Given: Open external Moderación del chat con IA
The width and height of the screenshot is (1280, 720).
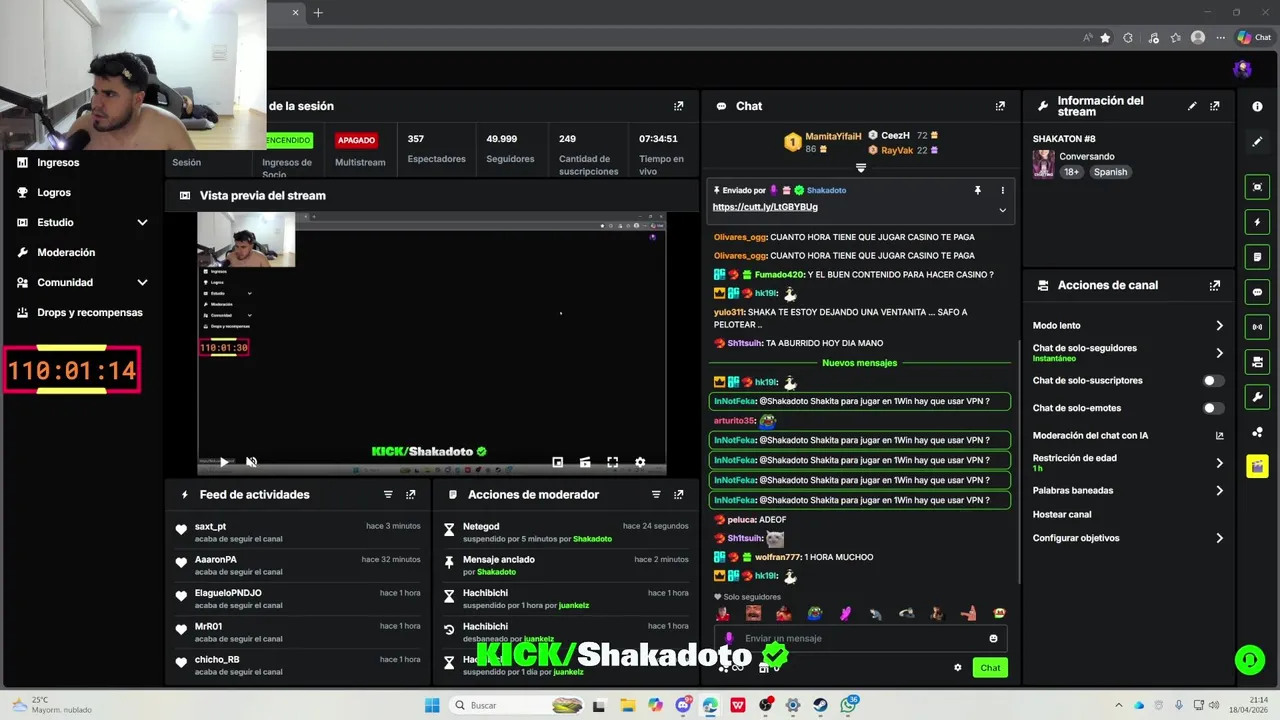Looking at the screenshot, I should click(1219, 436).
